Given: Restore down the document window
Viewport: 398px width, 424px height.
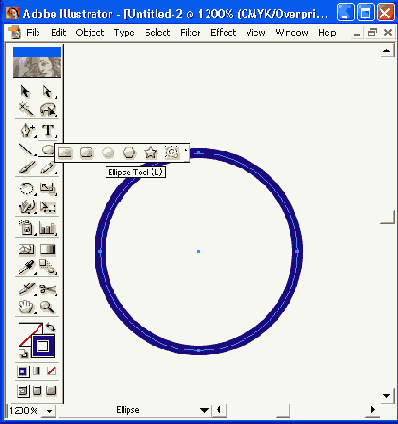Looking at the screenshot, I should [372, 32].
